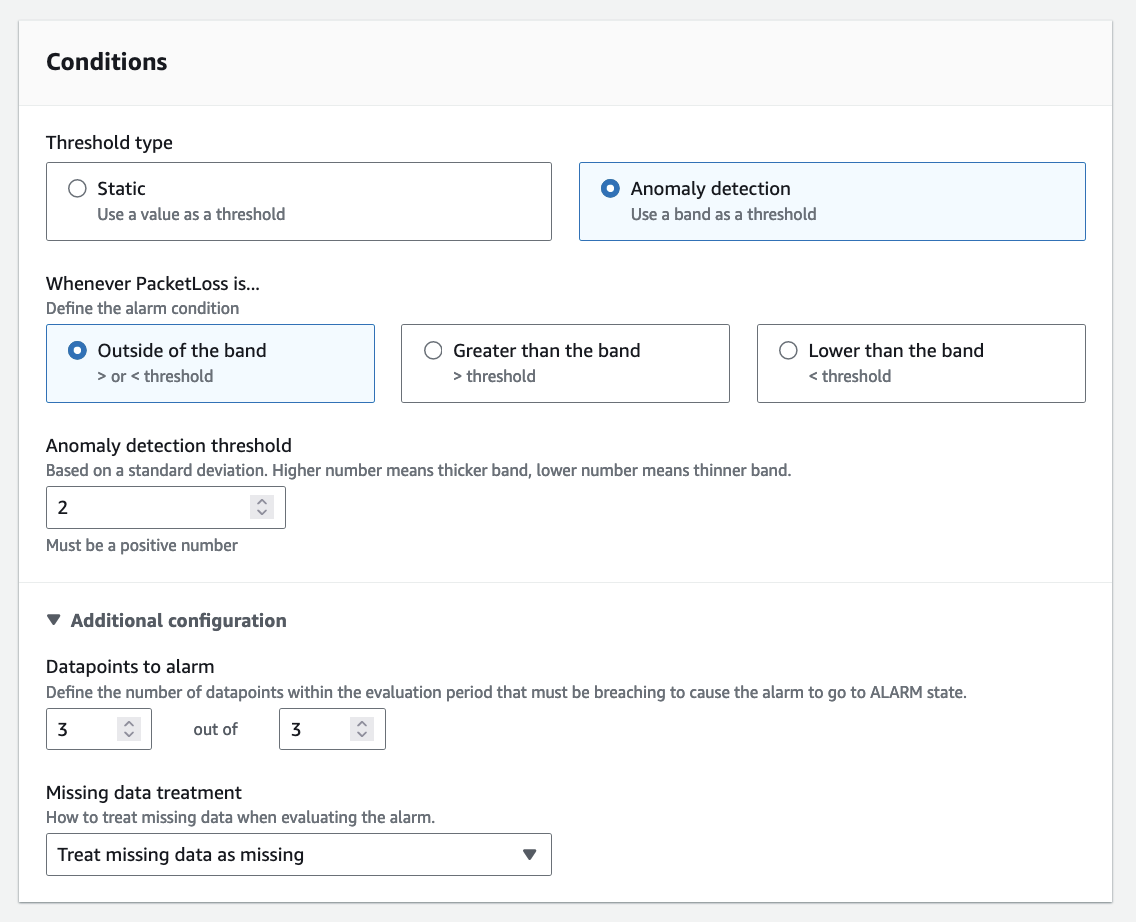
Task: Select the Outside of the band radio button
Action: (x=76, y=351)
